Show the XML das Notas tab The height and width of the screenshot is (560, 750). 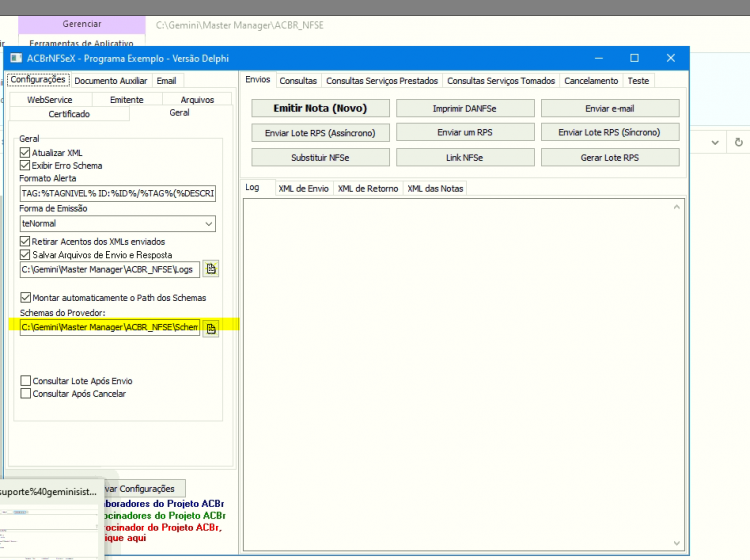(x=435, y=188)
